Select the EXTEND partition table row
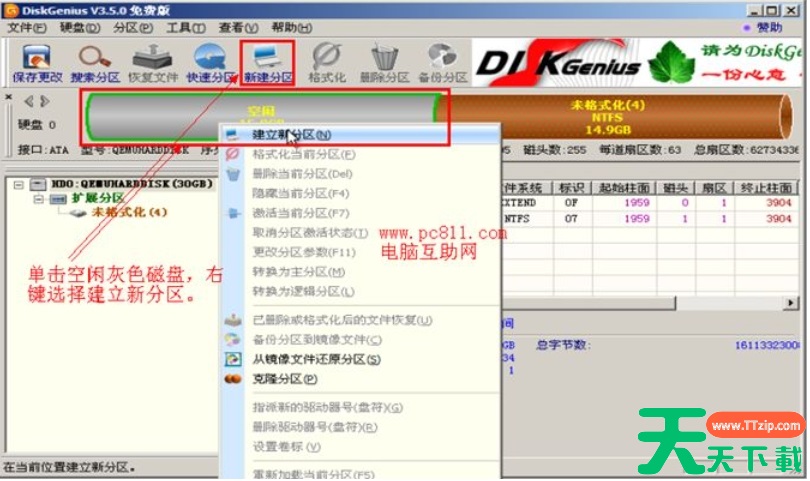Viewport: 810px width, 481px height. click(x=650, y=203)
